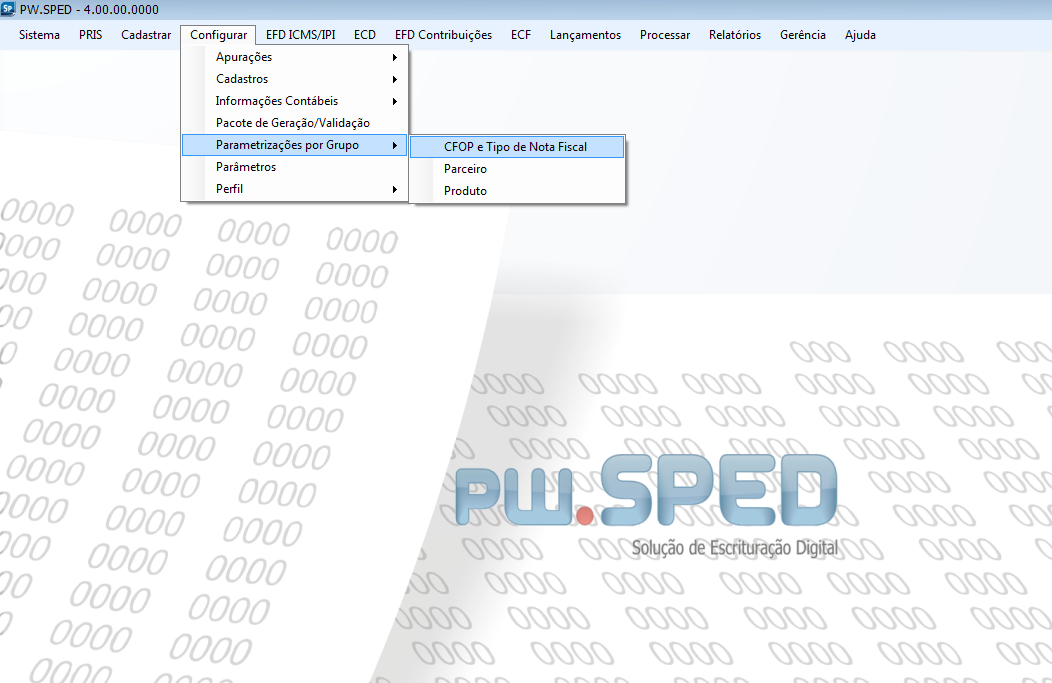1052x683 pixels.
Task: Open the PRIS menu
Action: coord(91,35)
